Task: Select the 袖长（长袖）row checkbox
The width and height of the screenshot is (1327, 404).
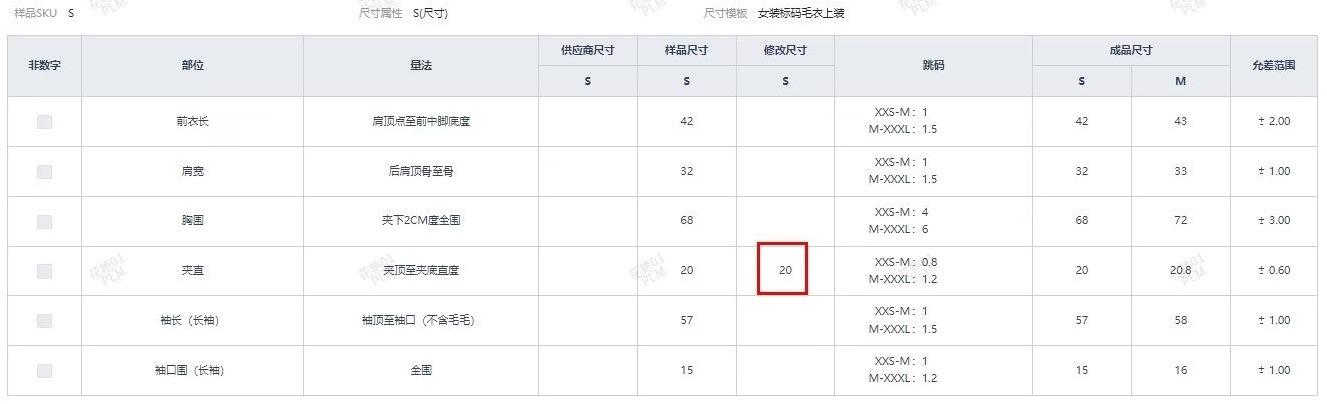Action: 44,321
